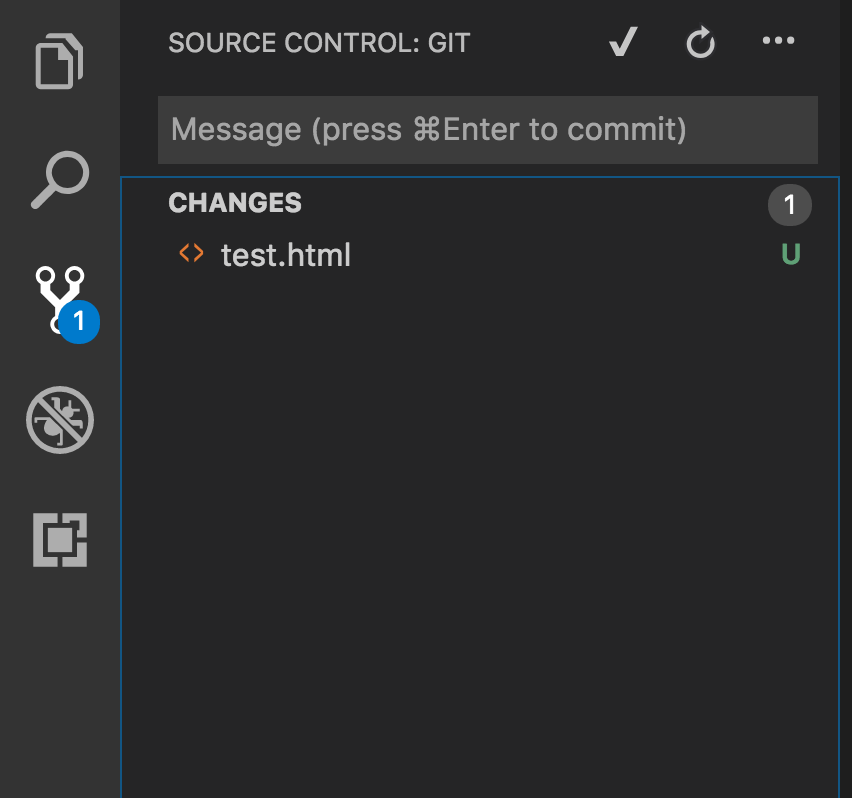Select the Source Control branch icon
The height and width of the screenshot is (798, 852).
tap(58, 296)
